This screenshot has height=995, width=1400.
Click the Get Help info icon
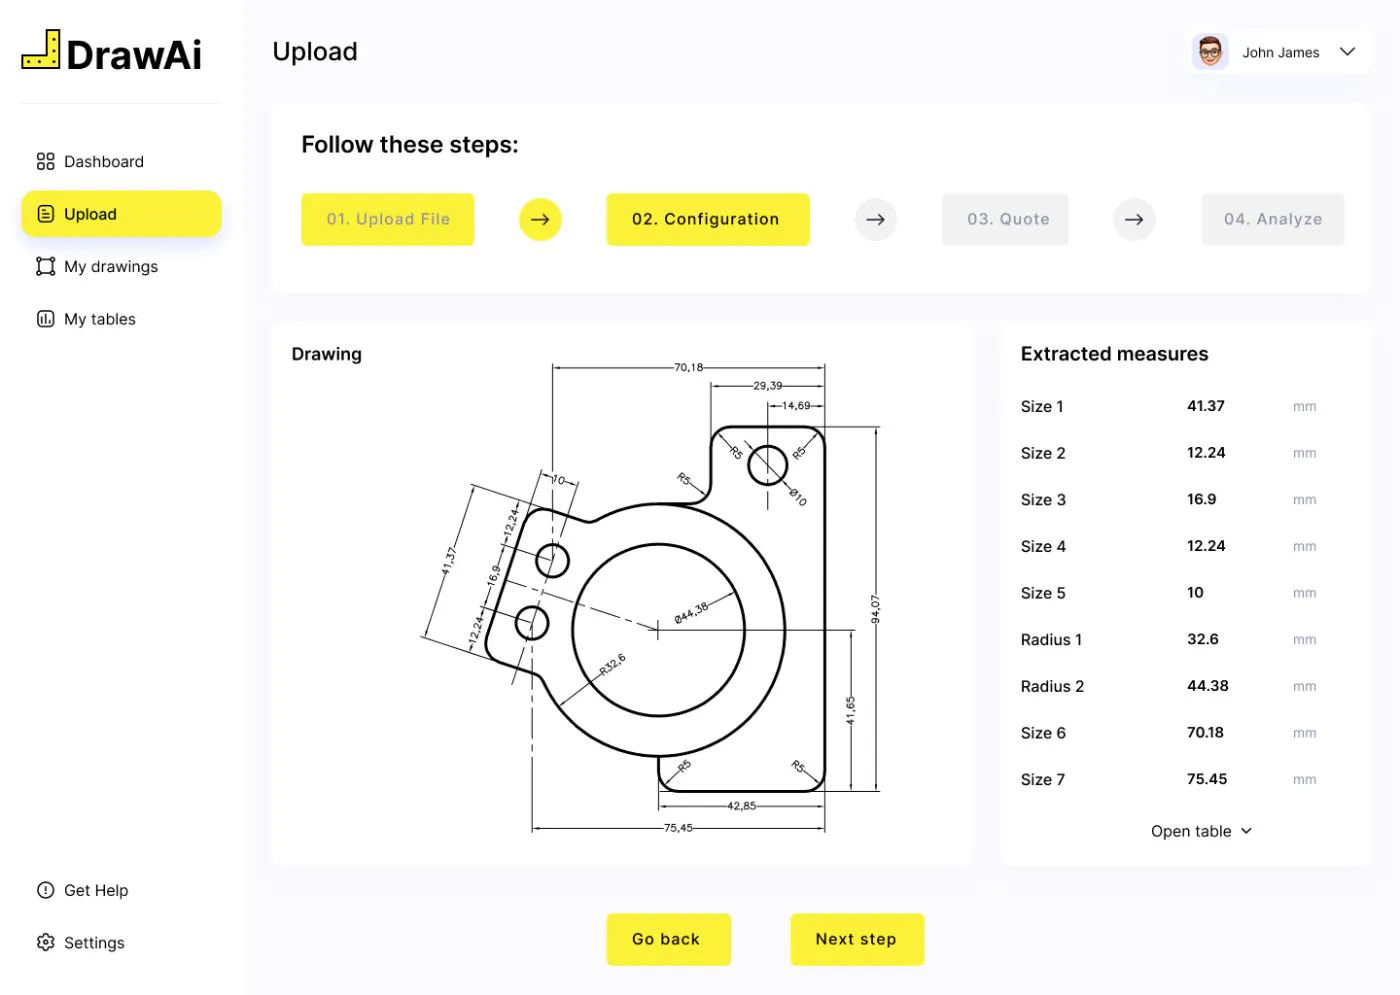click(45, 890)
